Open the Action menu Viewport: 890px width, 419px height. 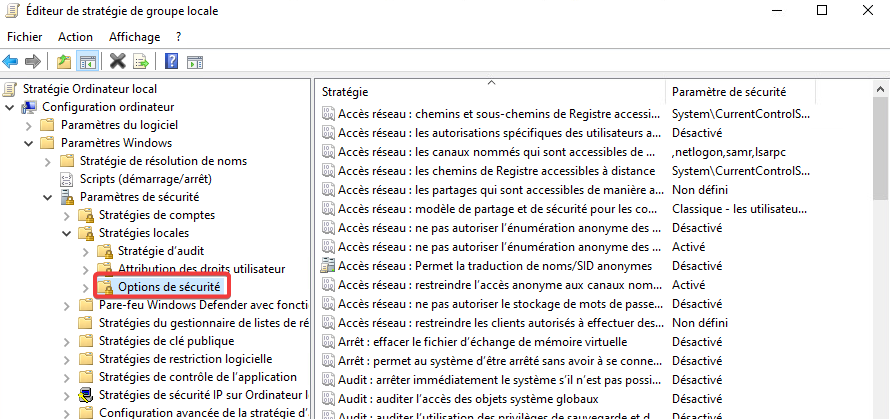pyautogui.click(x=75, y=36)
